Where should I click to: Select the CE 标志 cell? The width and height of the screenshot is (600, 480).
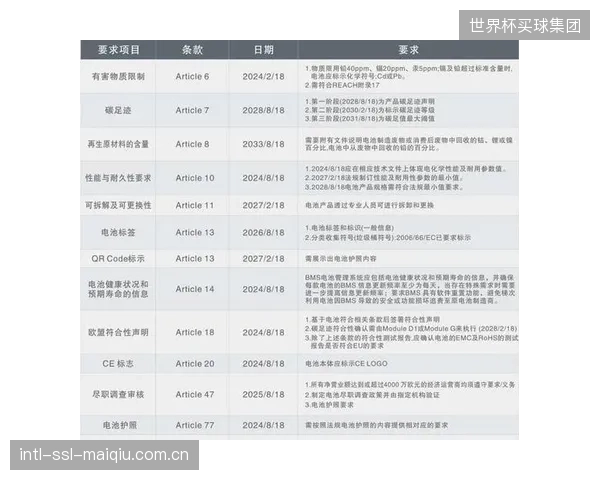[118, 364]
